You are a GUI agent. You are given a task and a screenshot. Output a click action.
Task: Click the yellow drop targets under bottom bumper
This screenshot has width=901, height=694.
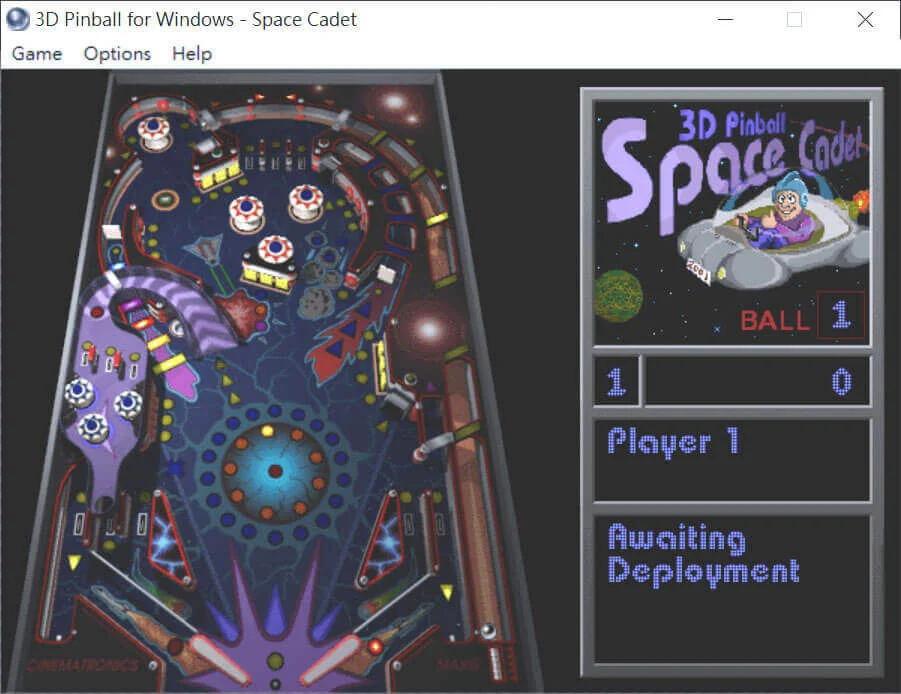[267, 277]
